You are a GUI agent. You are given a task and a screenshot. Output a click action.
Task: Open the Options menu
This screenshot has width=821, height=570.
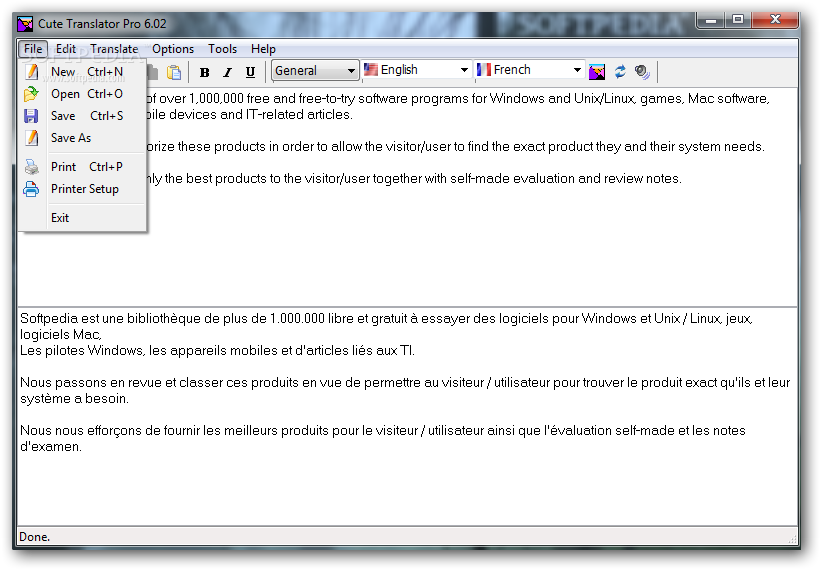coord(173,49)
